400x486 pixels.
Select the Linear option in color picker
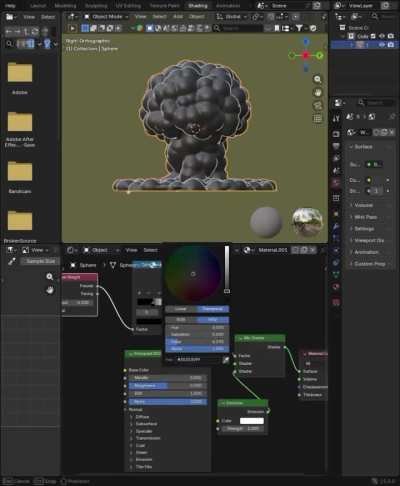click(181, 309)
